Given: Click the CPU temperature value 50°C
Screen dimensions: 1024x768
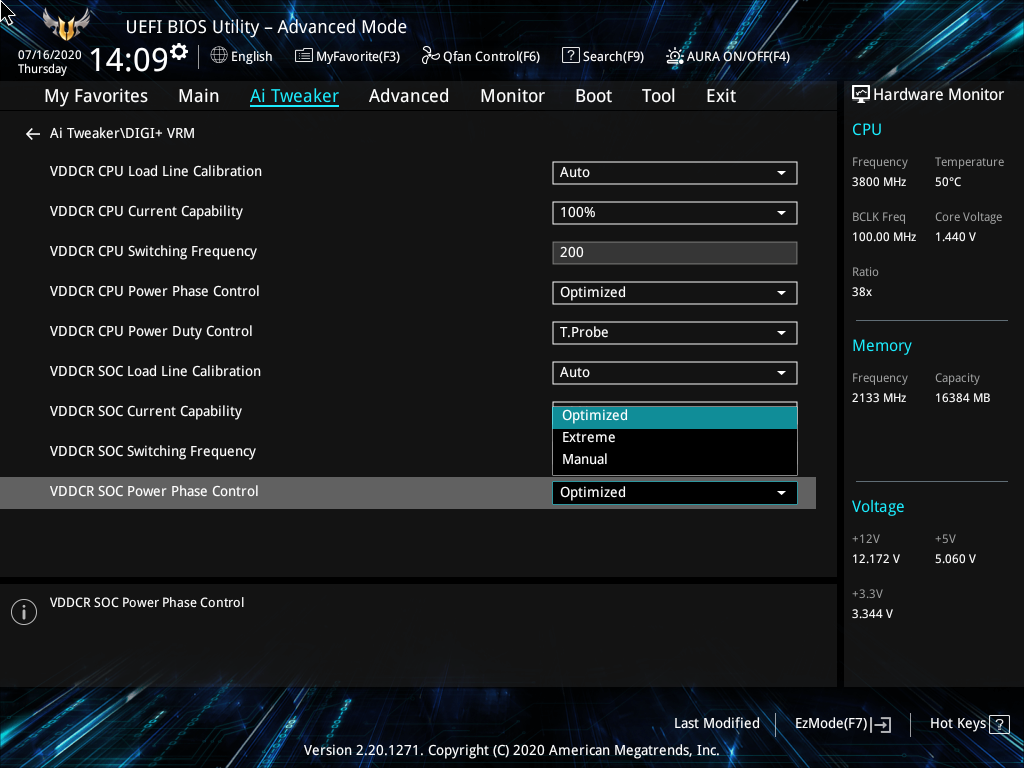Looking at the screenshot, I should (x=948, y=182).
